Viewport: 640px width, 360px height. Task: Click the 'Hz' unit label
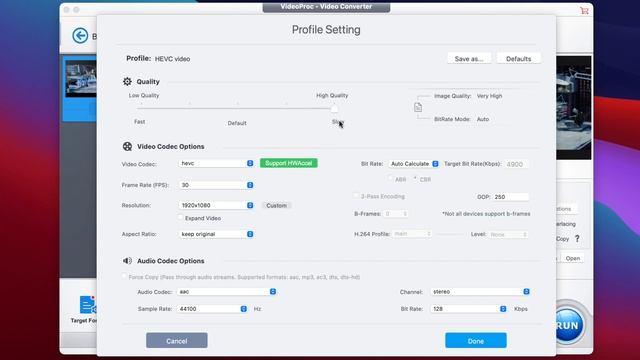coord(257,309)
